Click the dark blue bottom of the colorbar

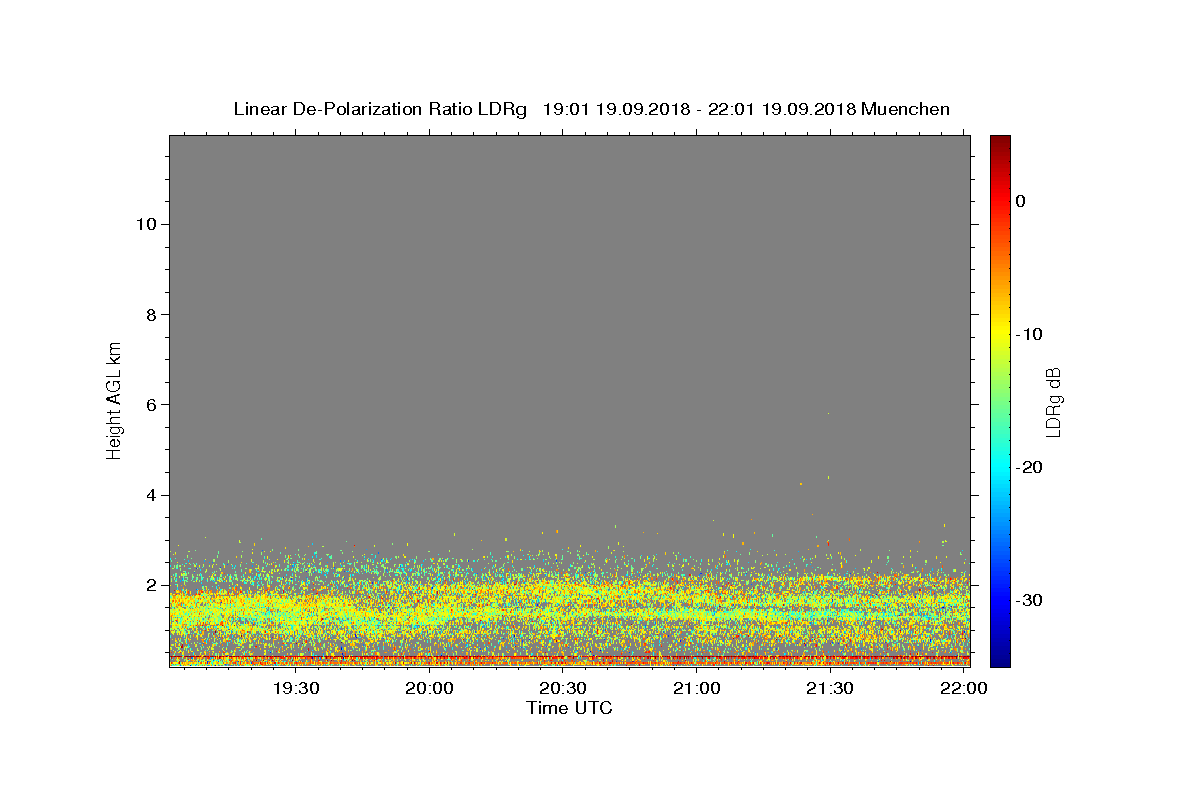coord(1000,658)
